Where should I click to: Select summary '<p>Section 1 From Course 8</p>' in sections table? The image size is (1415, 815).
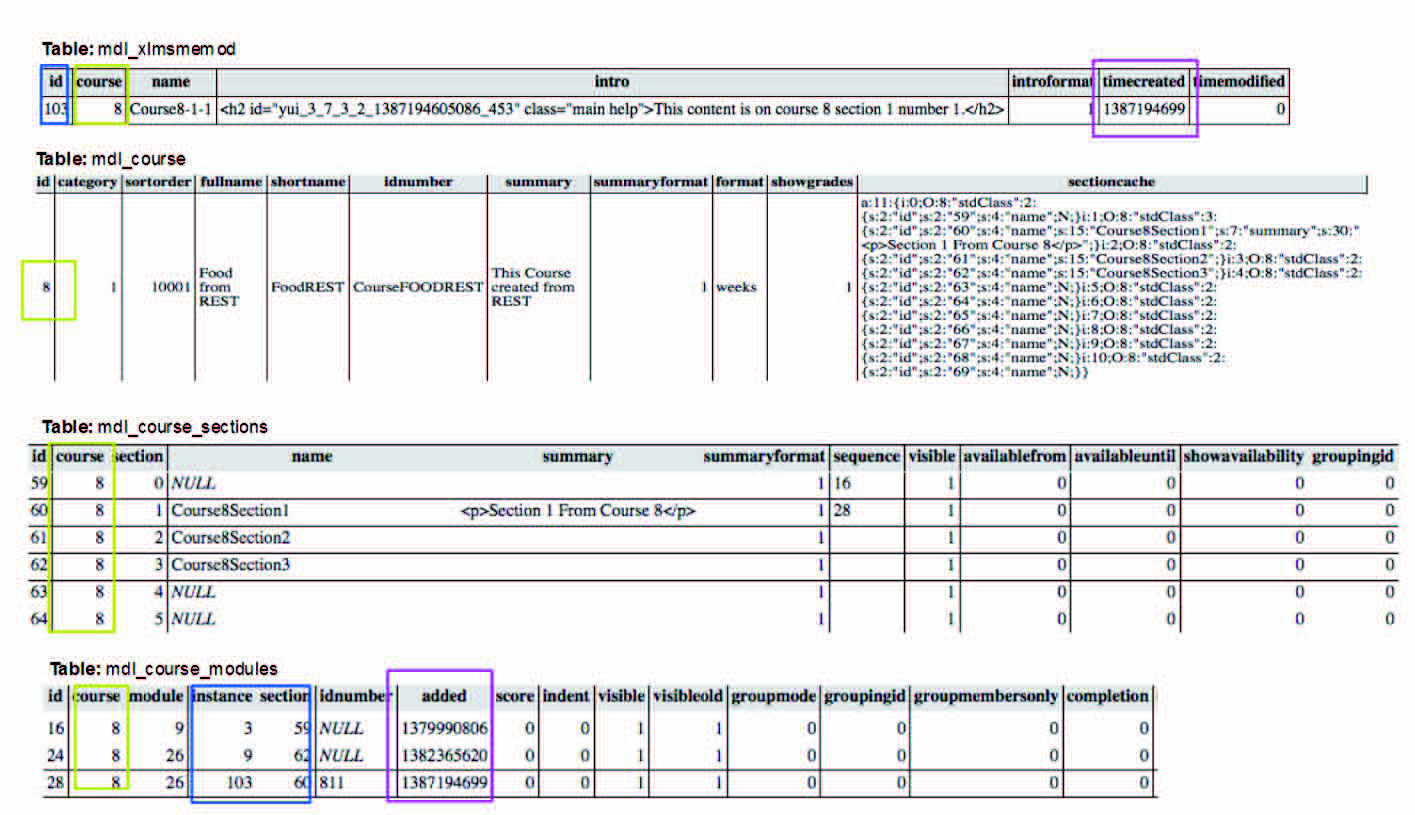click(x=578, y=510)
